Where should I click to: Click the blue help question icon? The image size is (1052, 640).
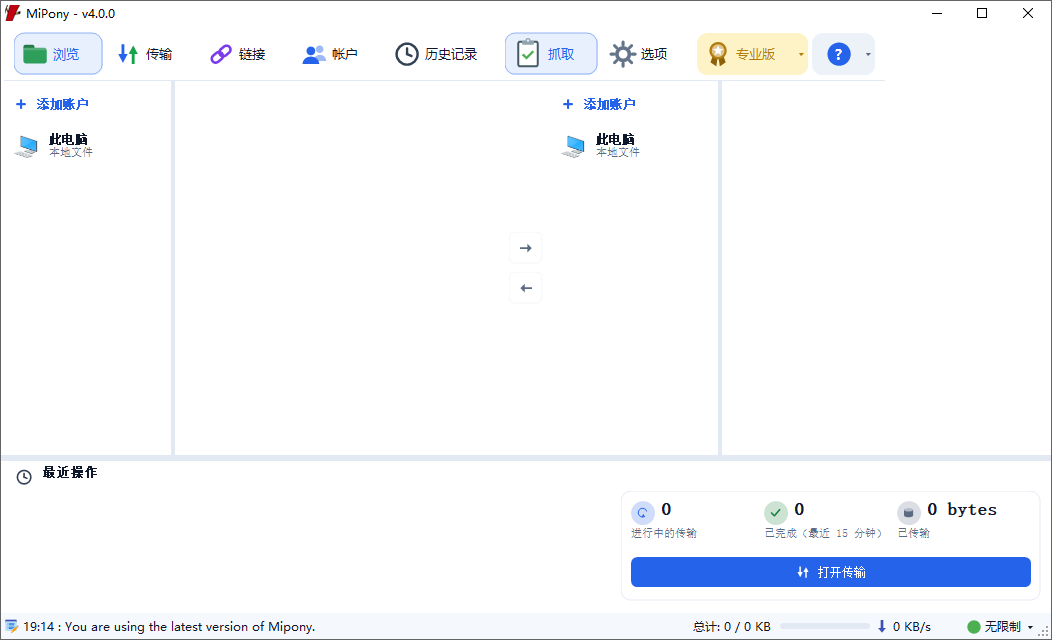tap(839, 54)
